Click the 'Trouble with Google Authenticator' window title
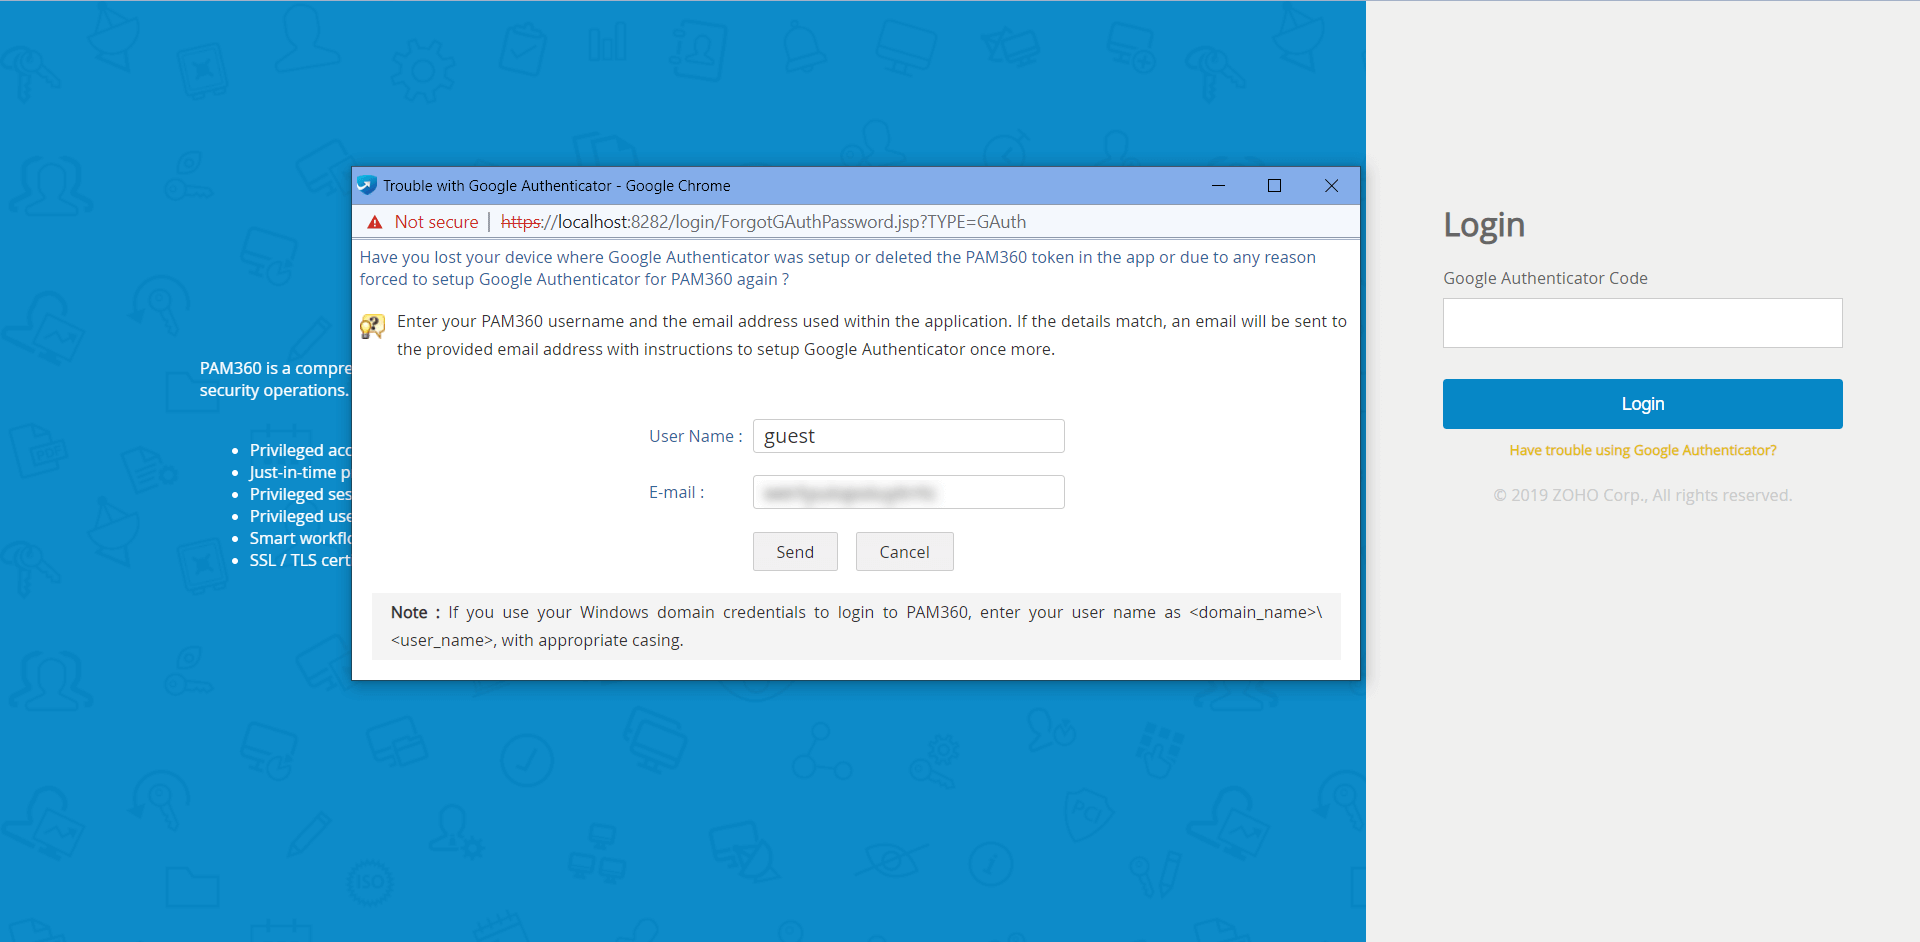1920x942 pixels. point(557,186)
